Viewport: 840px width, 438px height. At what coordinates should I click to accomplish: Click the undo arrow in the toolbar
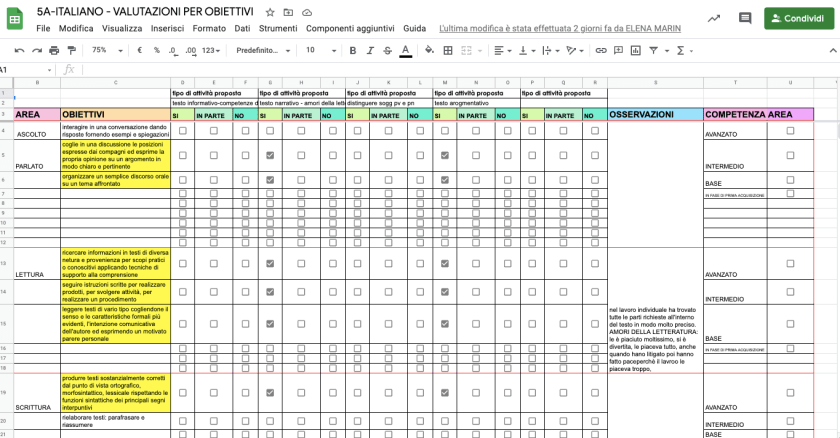pos(20,49)
